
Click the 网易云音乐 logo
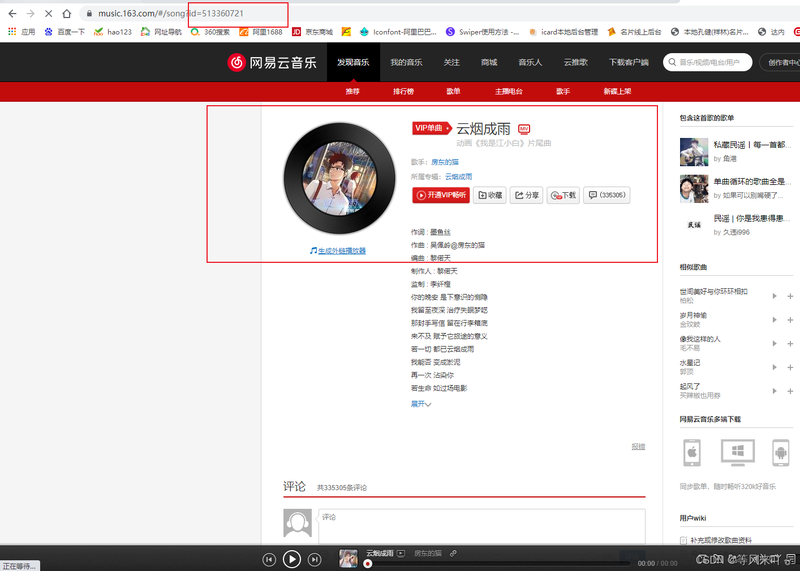coord(272,62)
